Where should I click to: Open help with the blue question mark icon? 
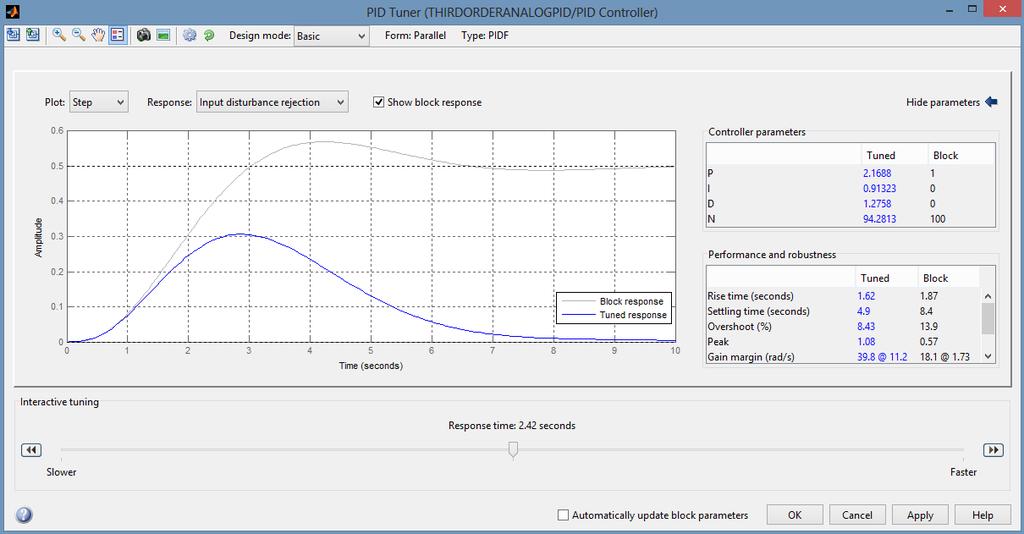point(24,515)
